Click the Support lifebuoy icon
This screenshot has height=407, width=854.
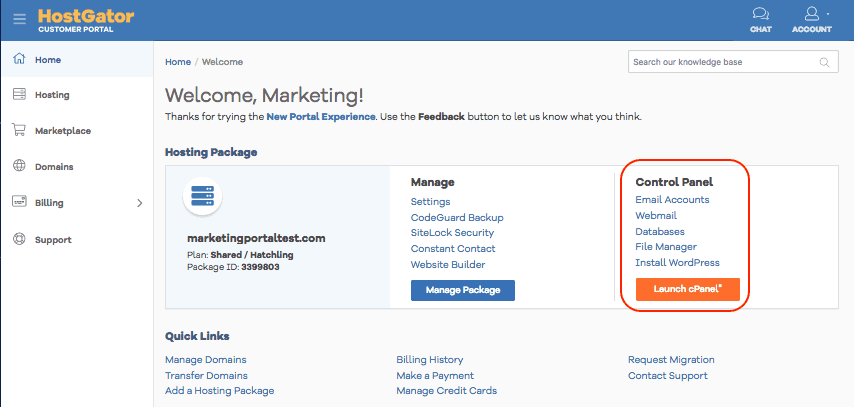(19, 239)
